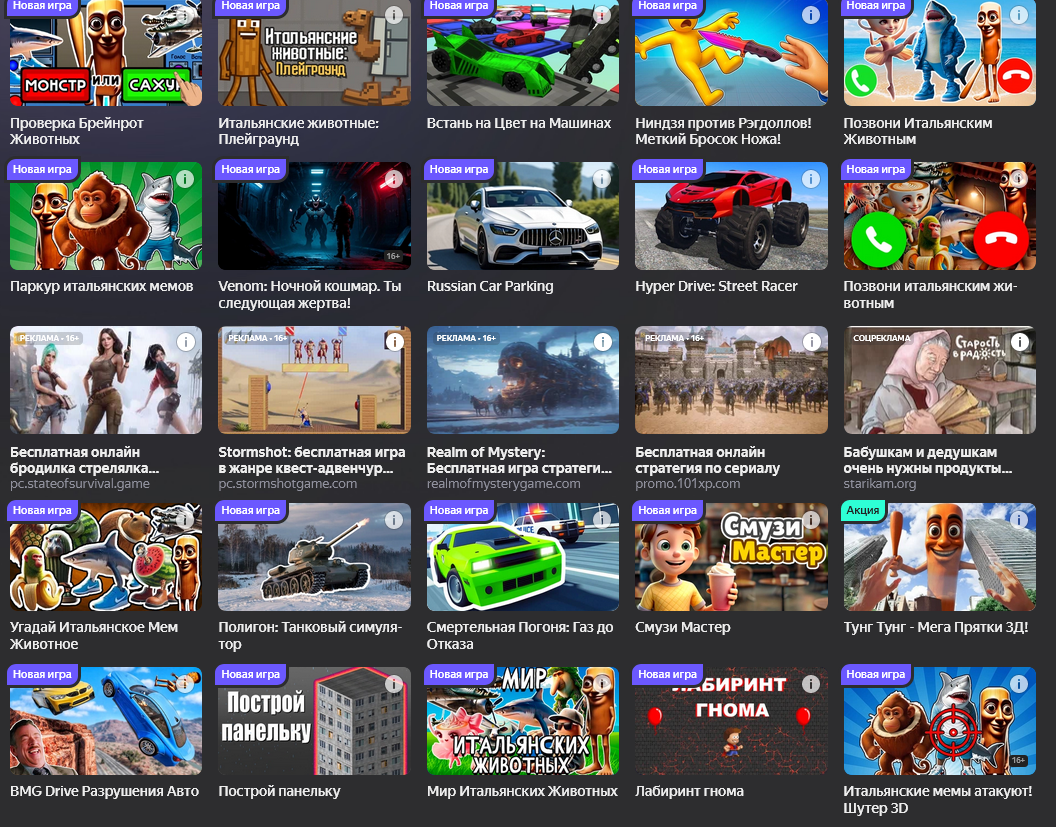Open starikam.org ad link
The height and width of the screenshot is (827, 1056).
point(880,484)
